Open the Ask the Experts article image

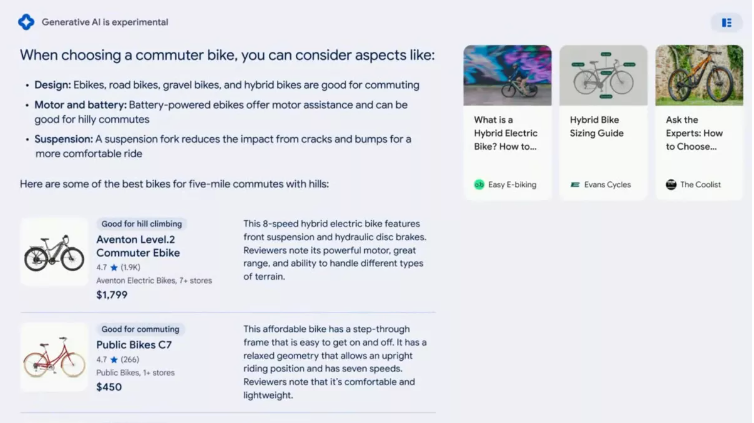pos(699,75)
